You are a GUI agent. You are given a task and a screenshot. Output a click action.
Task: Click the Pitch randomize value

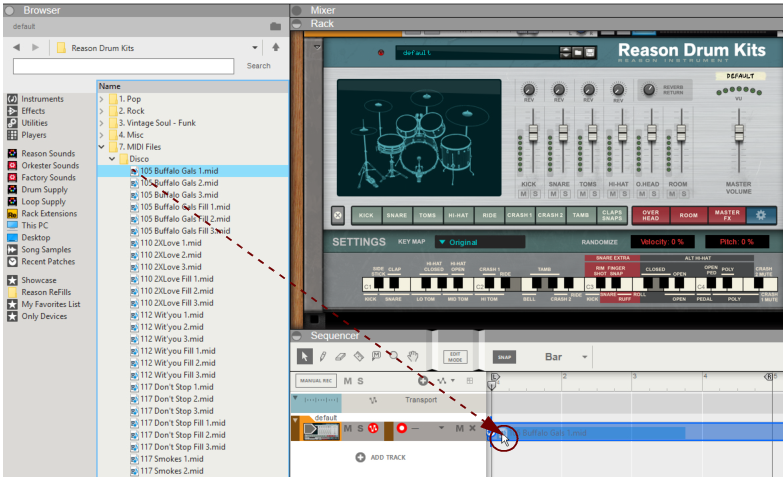pyautogui.click(x=736, y=242)
